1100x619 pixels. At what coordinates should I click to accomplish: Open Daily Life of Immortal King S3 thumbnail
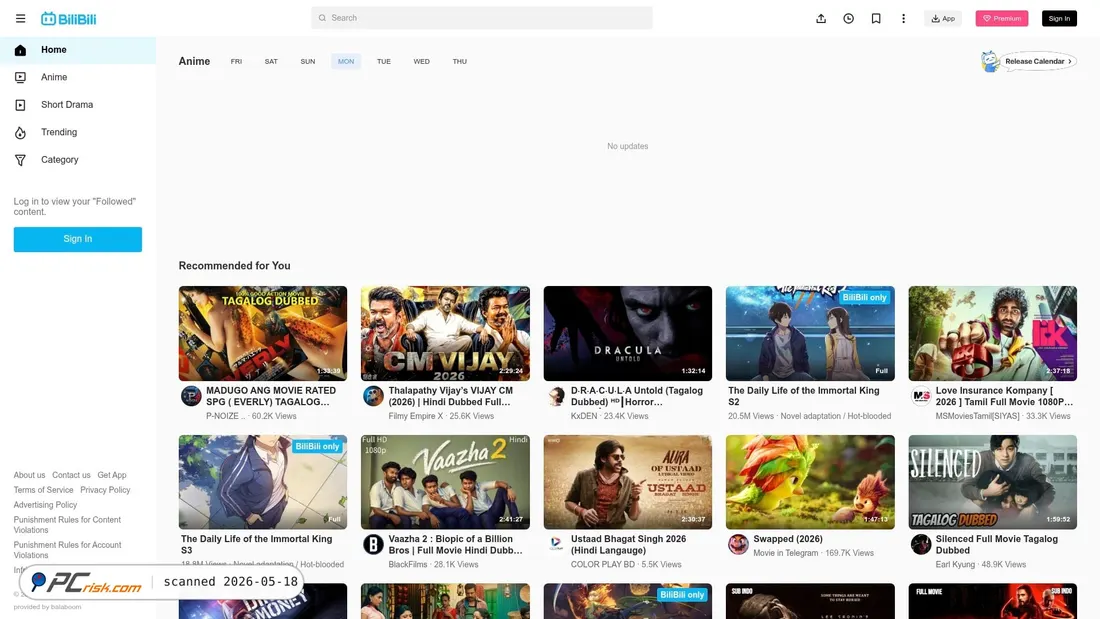[262, 482]
